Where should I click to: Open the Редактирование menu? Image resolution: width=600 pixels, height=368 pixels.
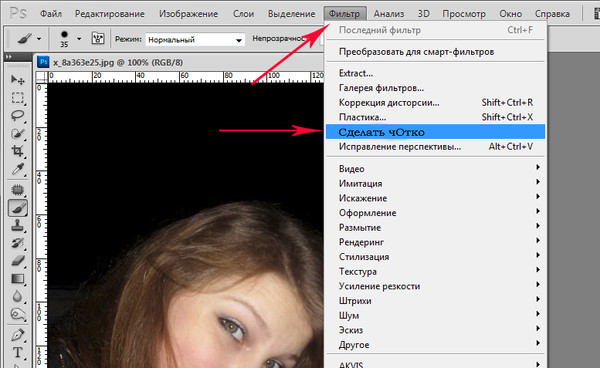click(110, 14)
